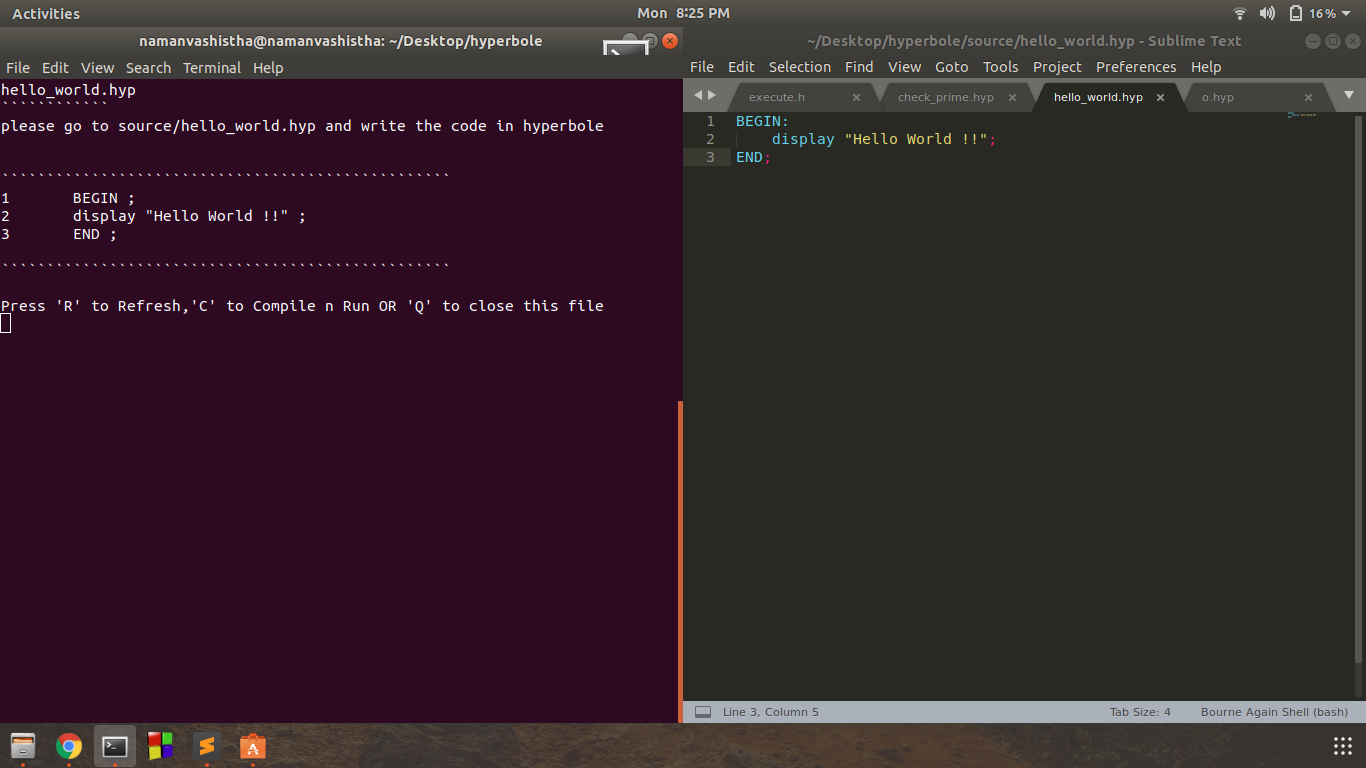Open the volume indicator
The width and height of the screenshot is (1366, 768).
point(1267,13)
